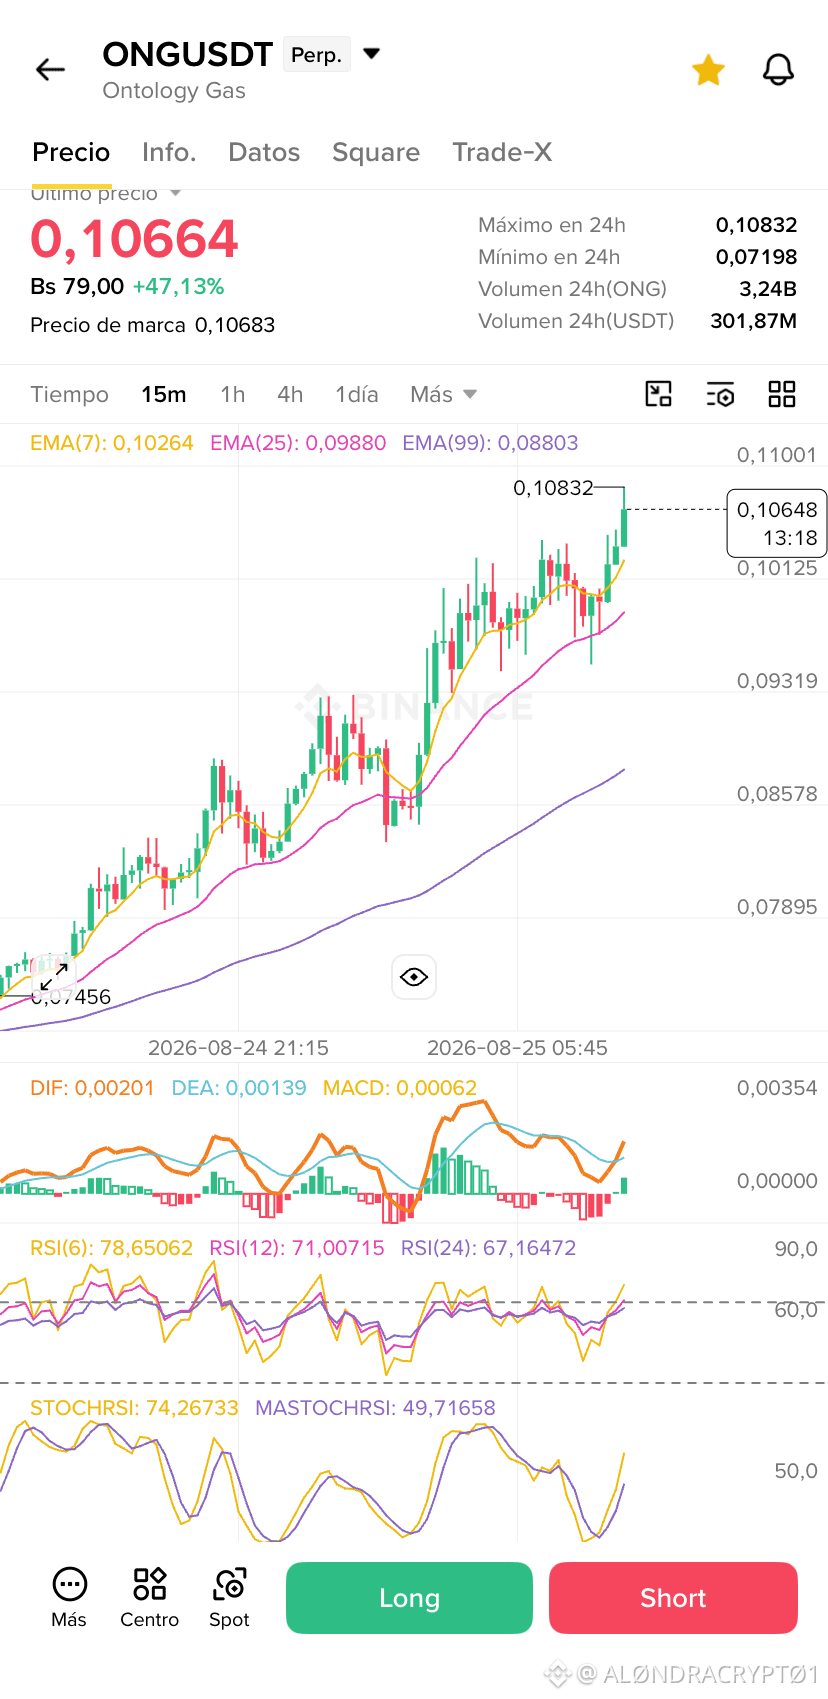Tap the RSI(12) value label
Screen dimensions: 828x1699
(x=297, y=1248)
